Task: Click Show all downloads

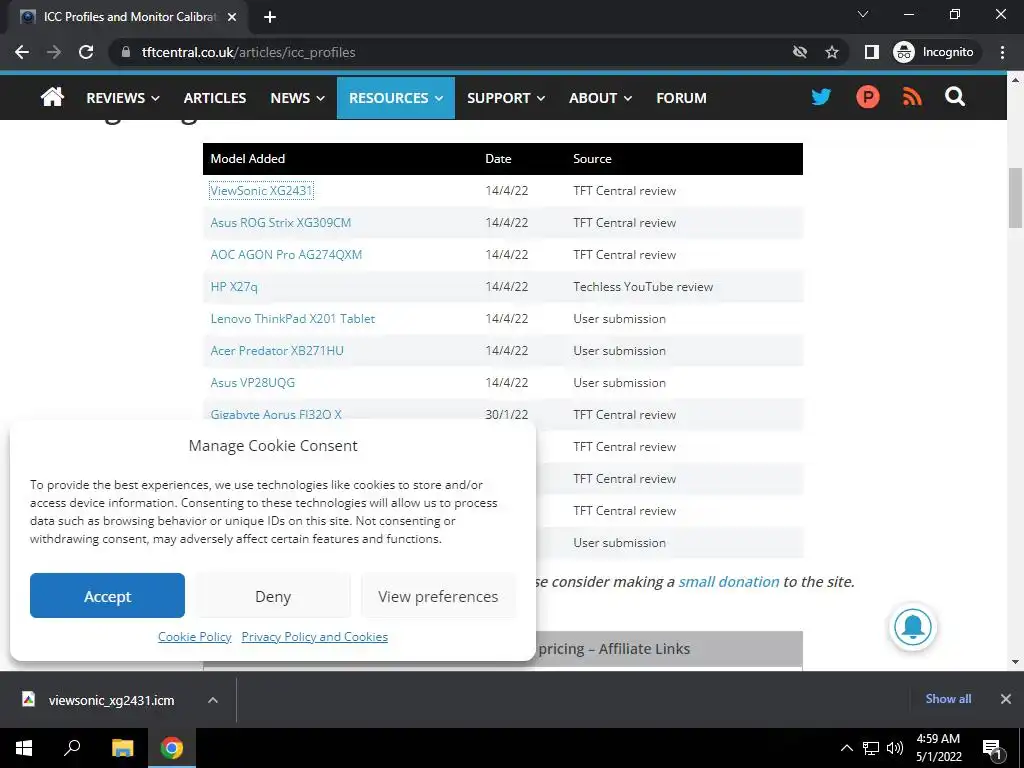Action: point(948,699)
